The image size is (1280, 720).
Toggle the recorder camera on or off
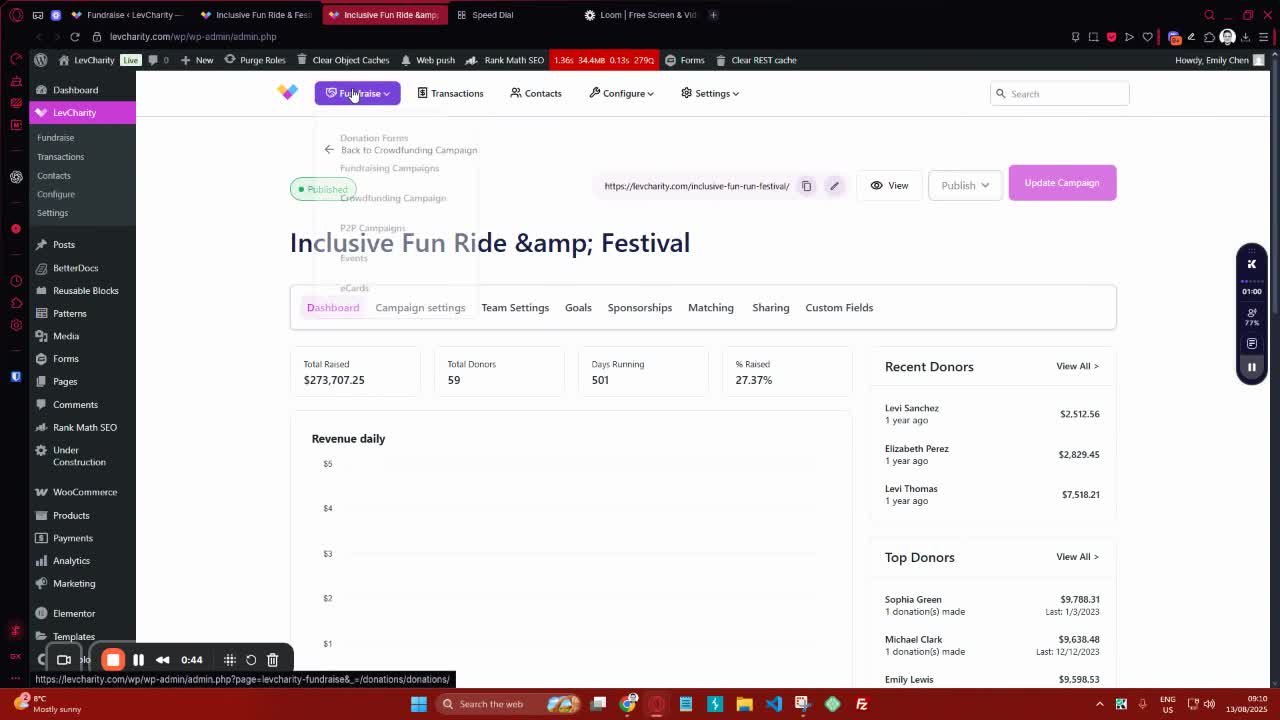(x=64, y=660)
